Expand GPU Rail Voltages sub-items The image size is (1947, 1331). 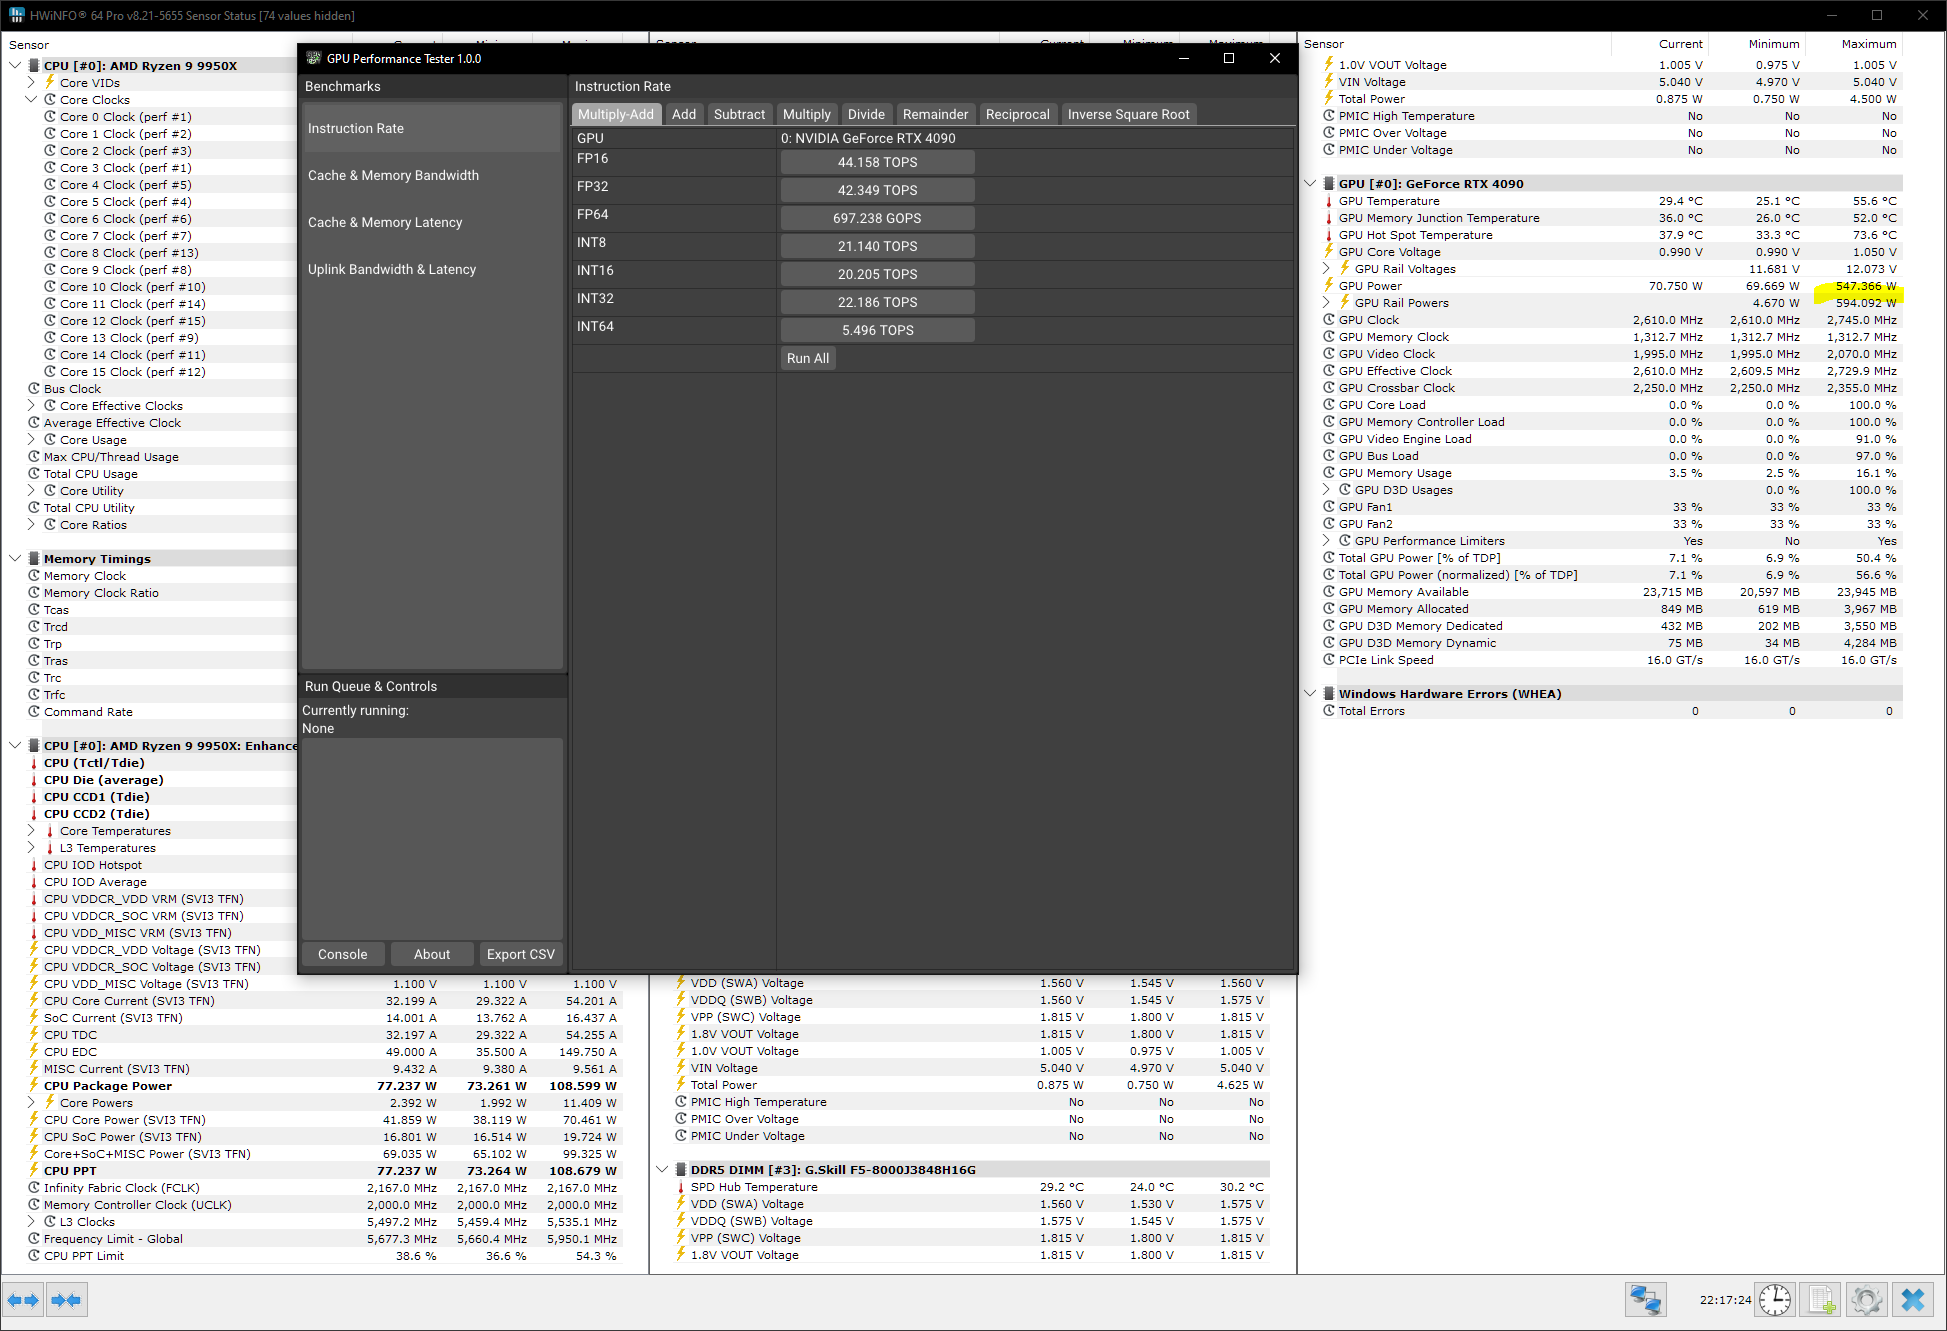point(1326,269)
